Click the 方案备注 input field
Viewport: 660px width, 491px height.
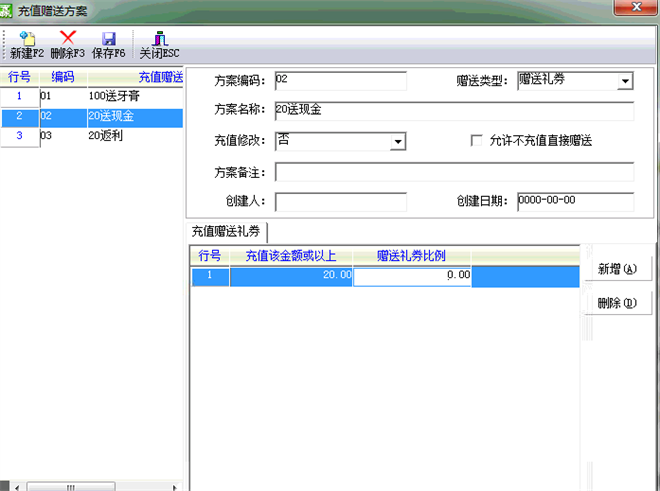tap(454, 172)
